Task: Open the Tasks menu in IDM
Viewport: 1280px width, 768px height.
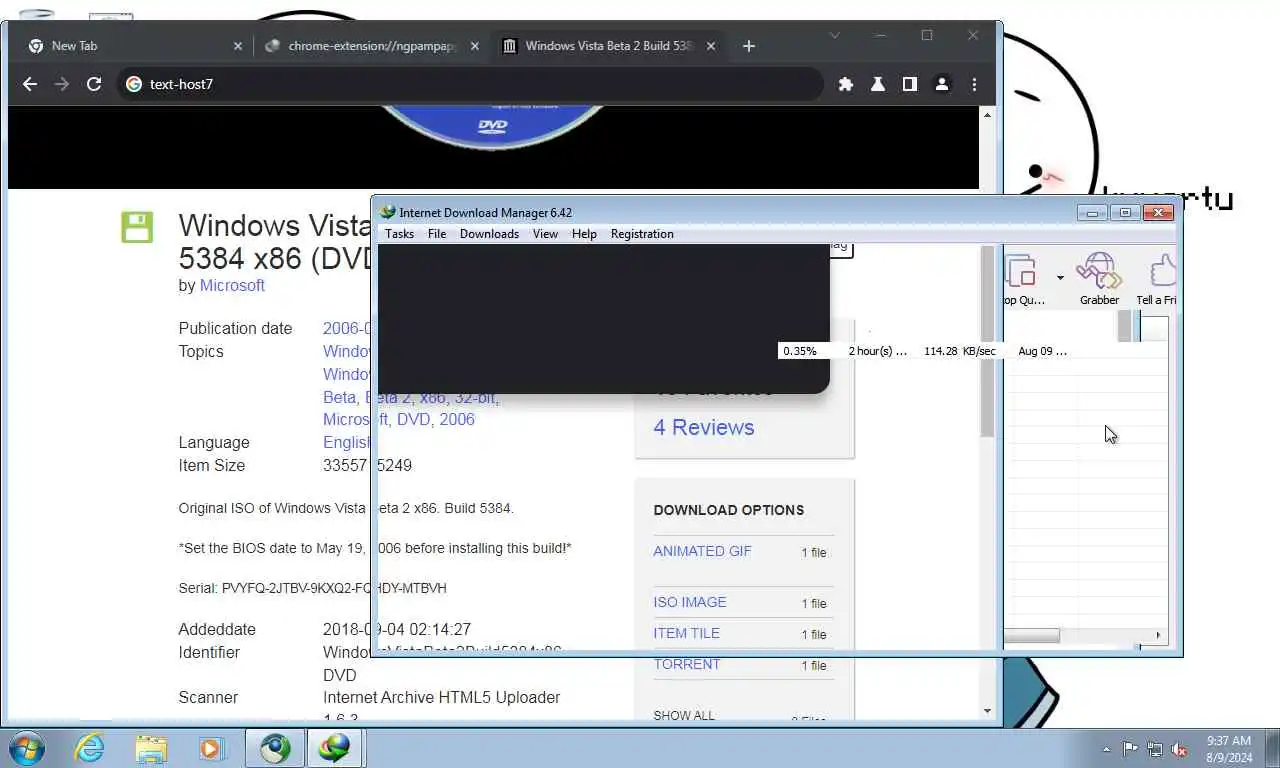Action: 399,234
